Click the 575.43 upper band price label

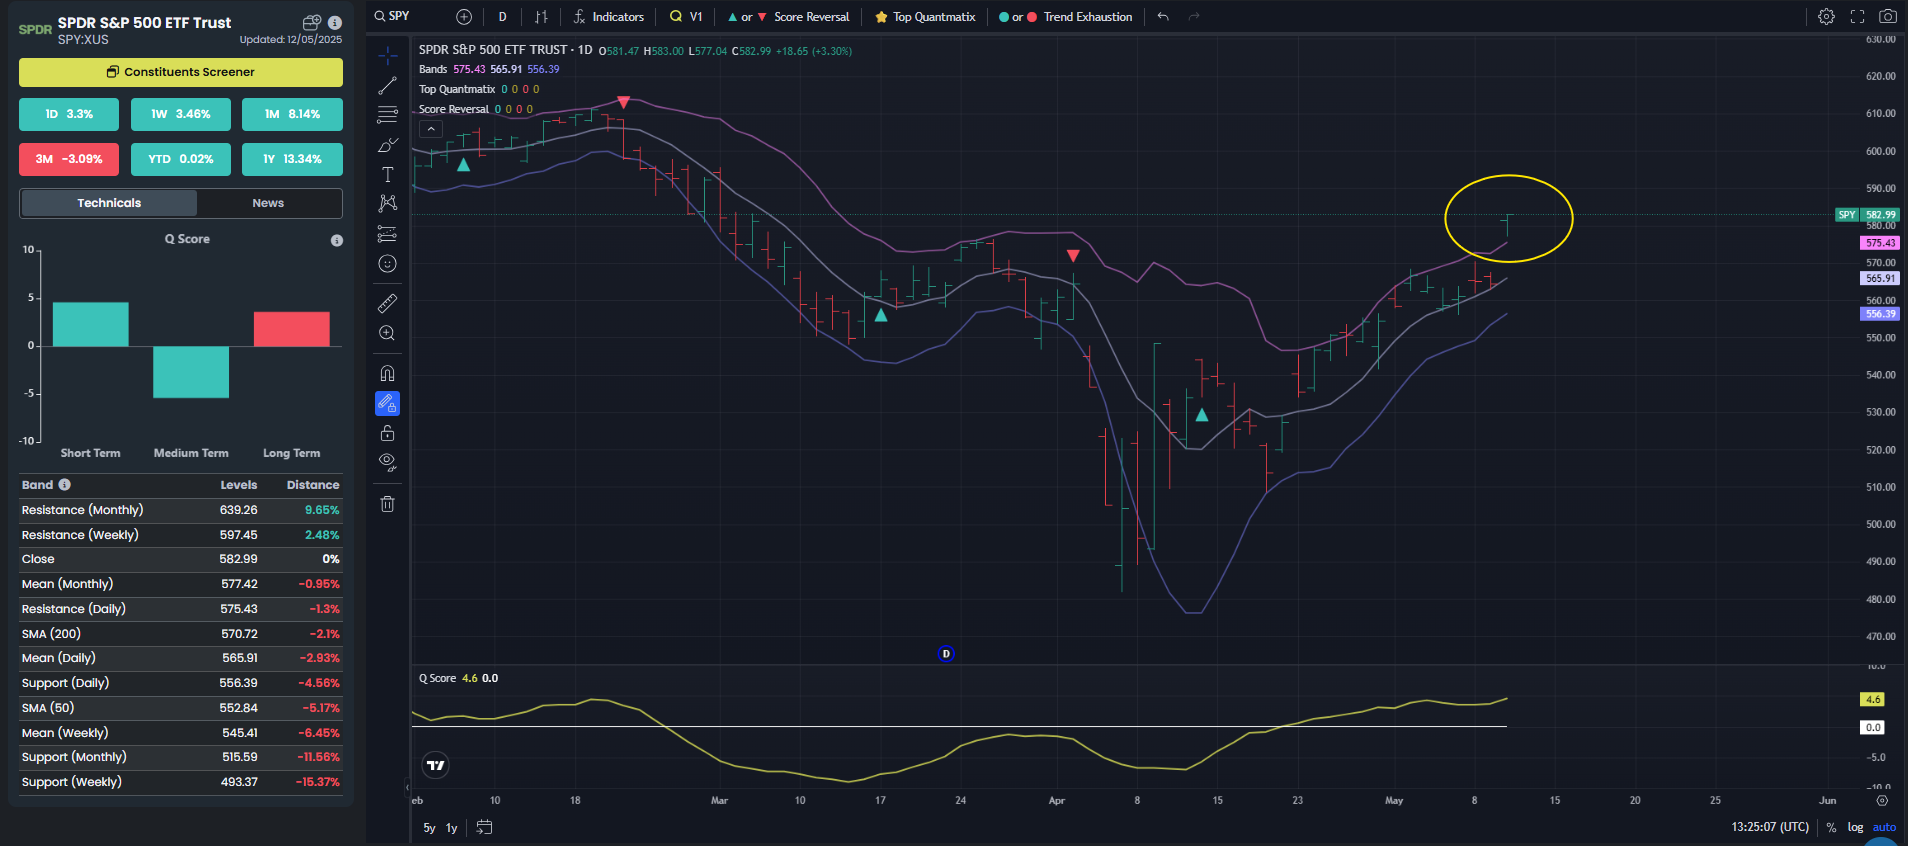tap(1880, 243)
